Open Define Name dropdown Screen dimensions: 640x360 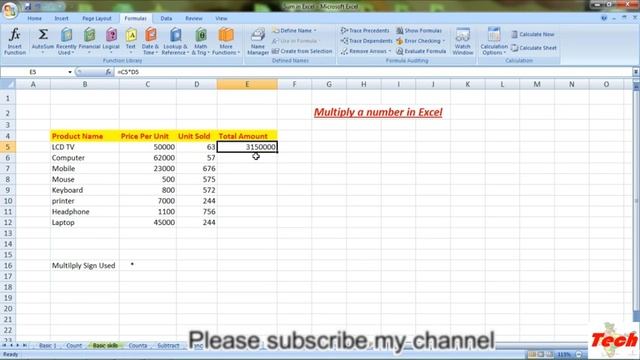295,31
